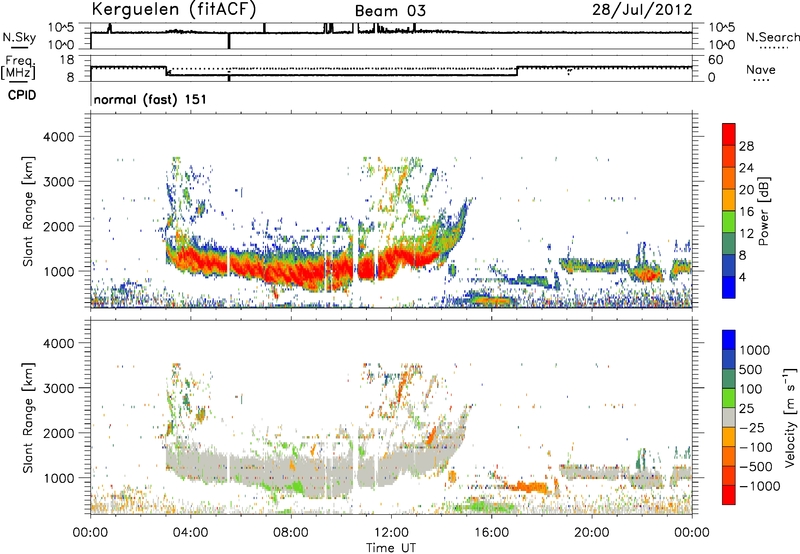800x554 pixels.
Task: Click the 'normal (fast) 151' mode text
Action: point(151,99)
